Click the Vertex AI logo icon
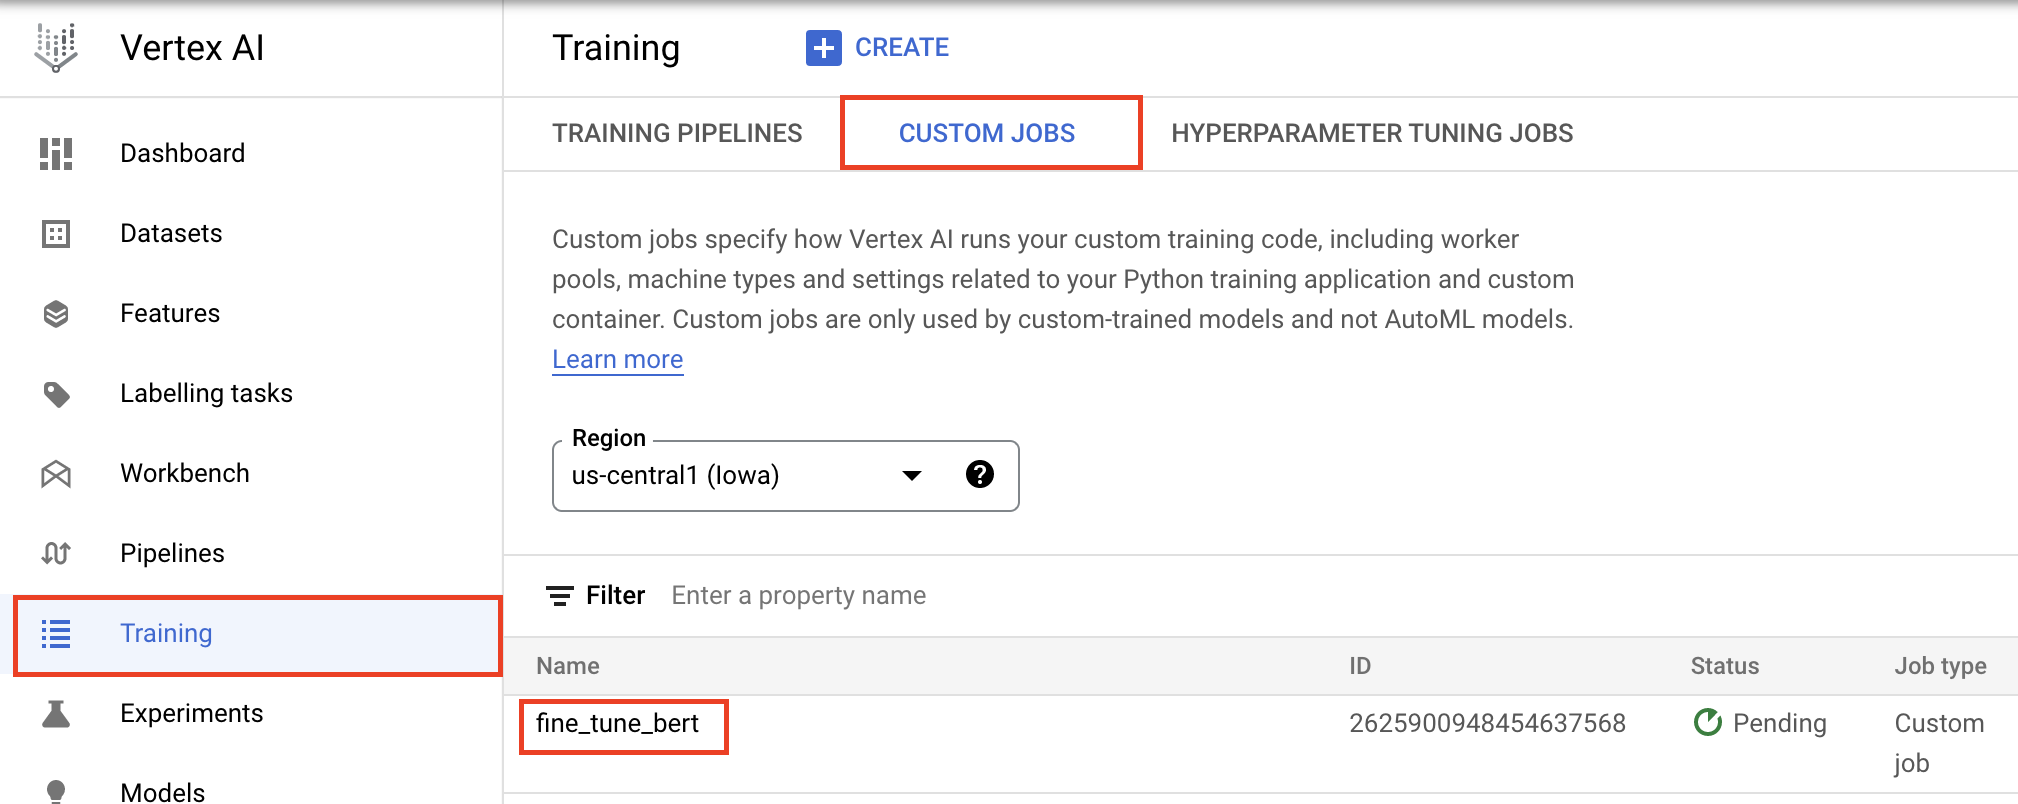This screenshot has height=804, width=2018. click(x=56, y=48)
